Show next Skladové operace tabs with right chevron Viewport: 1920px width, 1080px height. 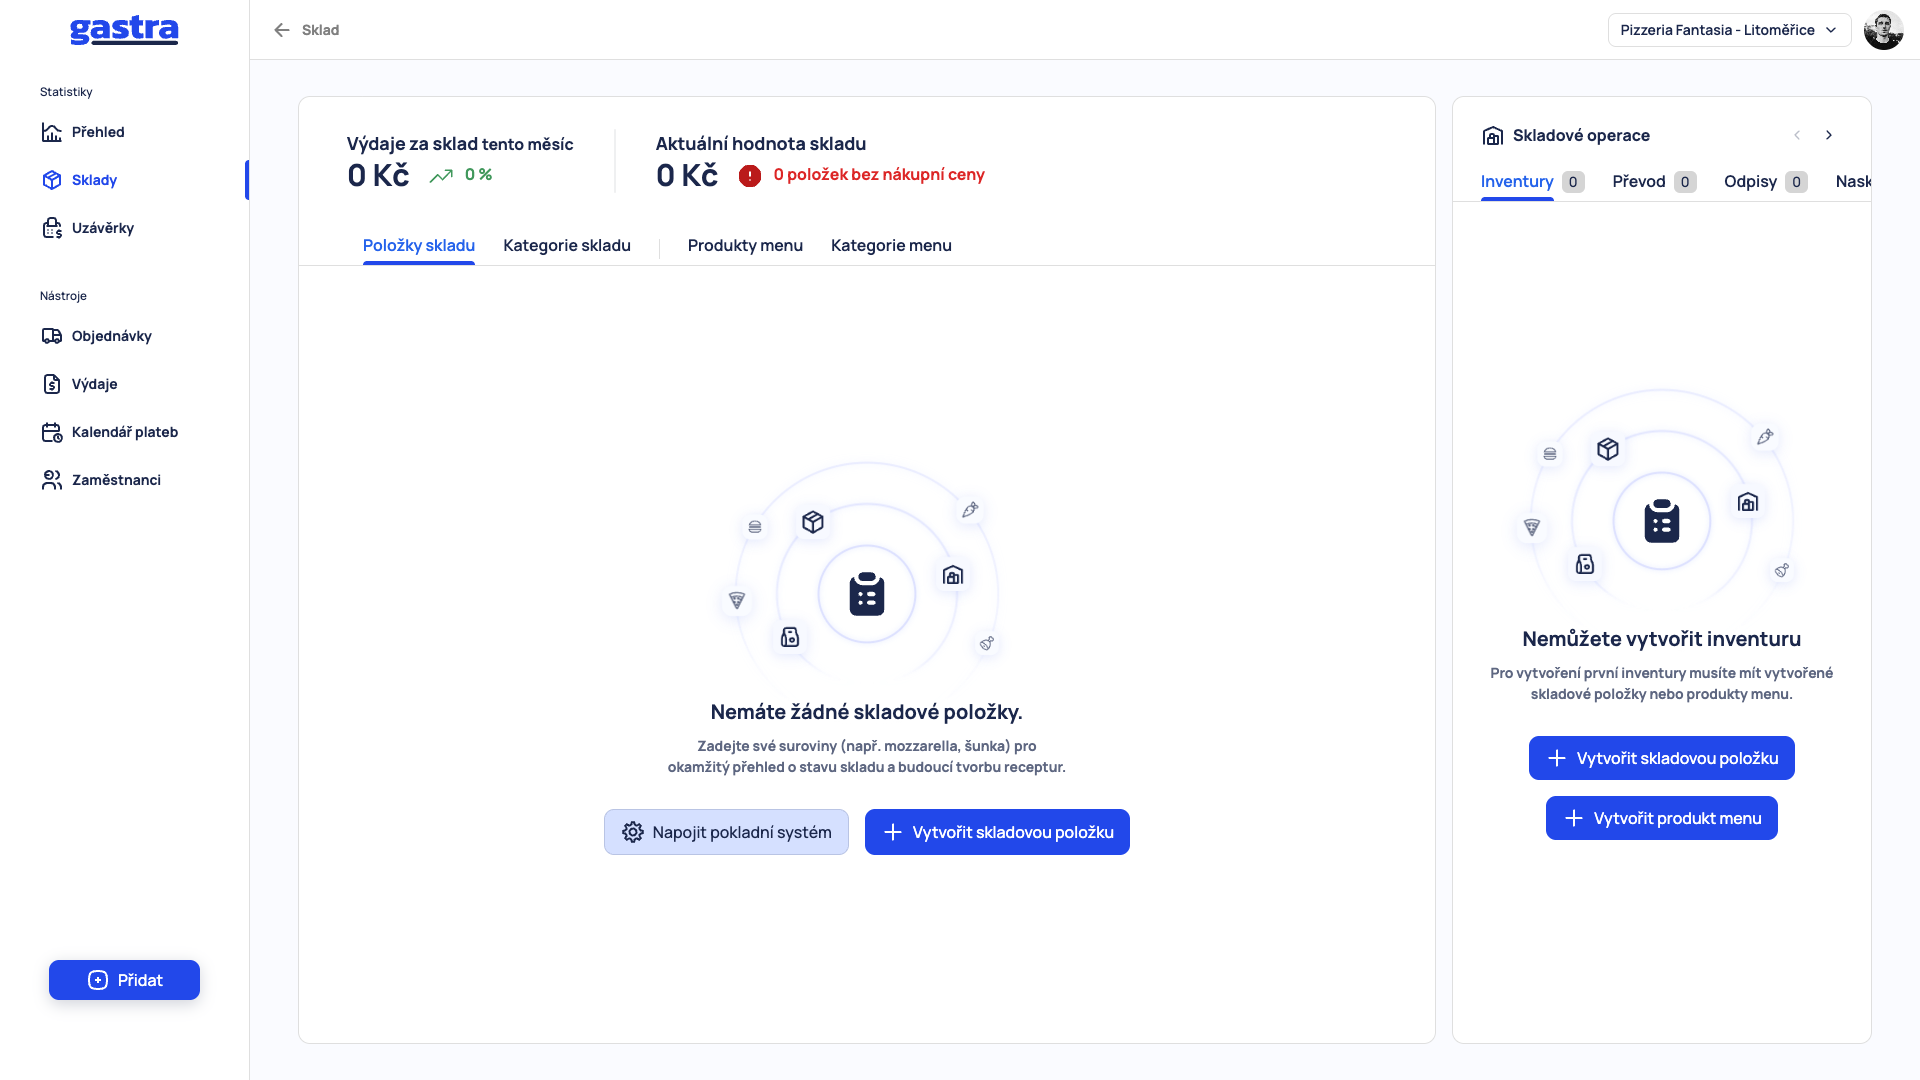point(1829,135)
